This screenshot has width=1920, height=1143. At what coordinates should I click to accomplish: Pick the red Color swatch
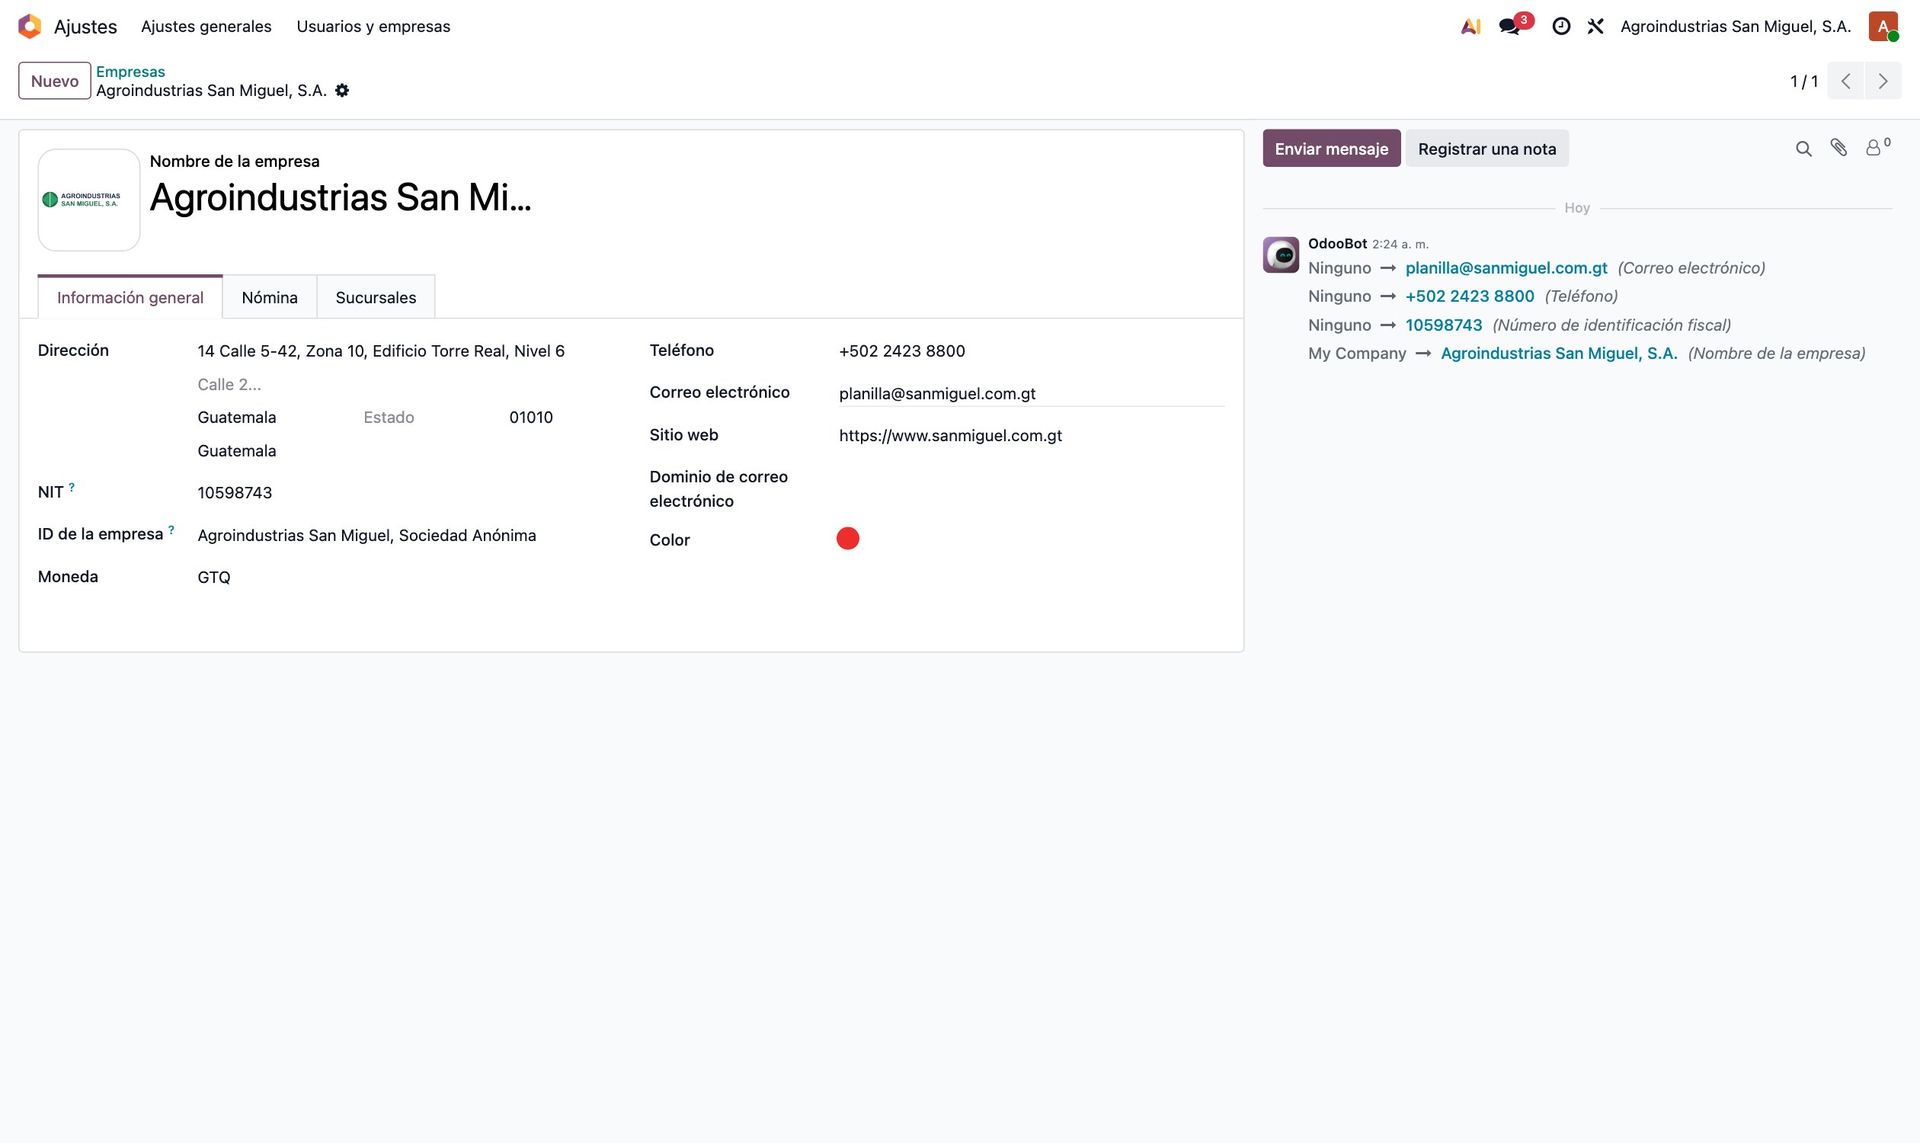tap(848, 539)
